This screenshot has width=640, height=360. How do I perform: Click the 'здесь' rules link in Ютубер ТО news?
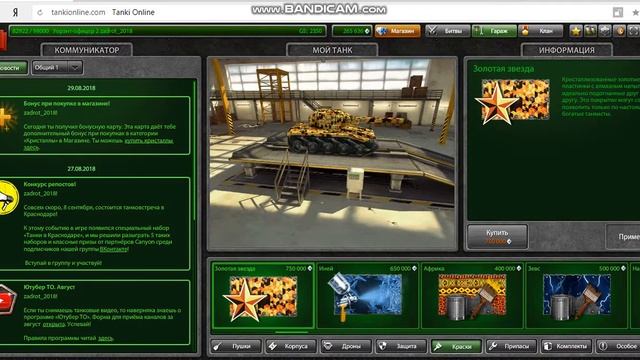click(105, 338)
